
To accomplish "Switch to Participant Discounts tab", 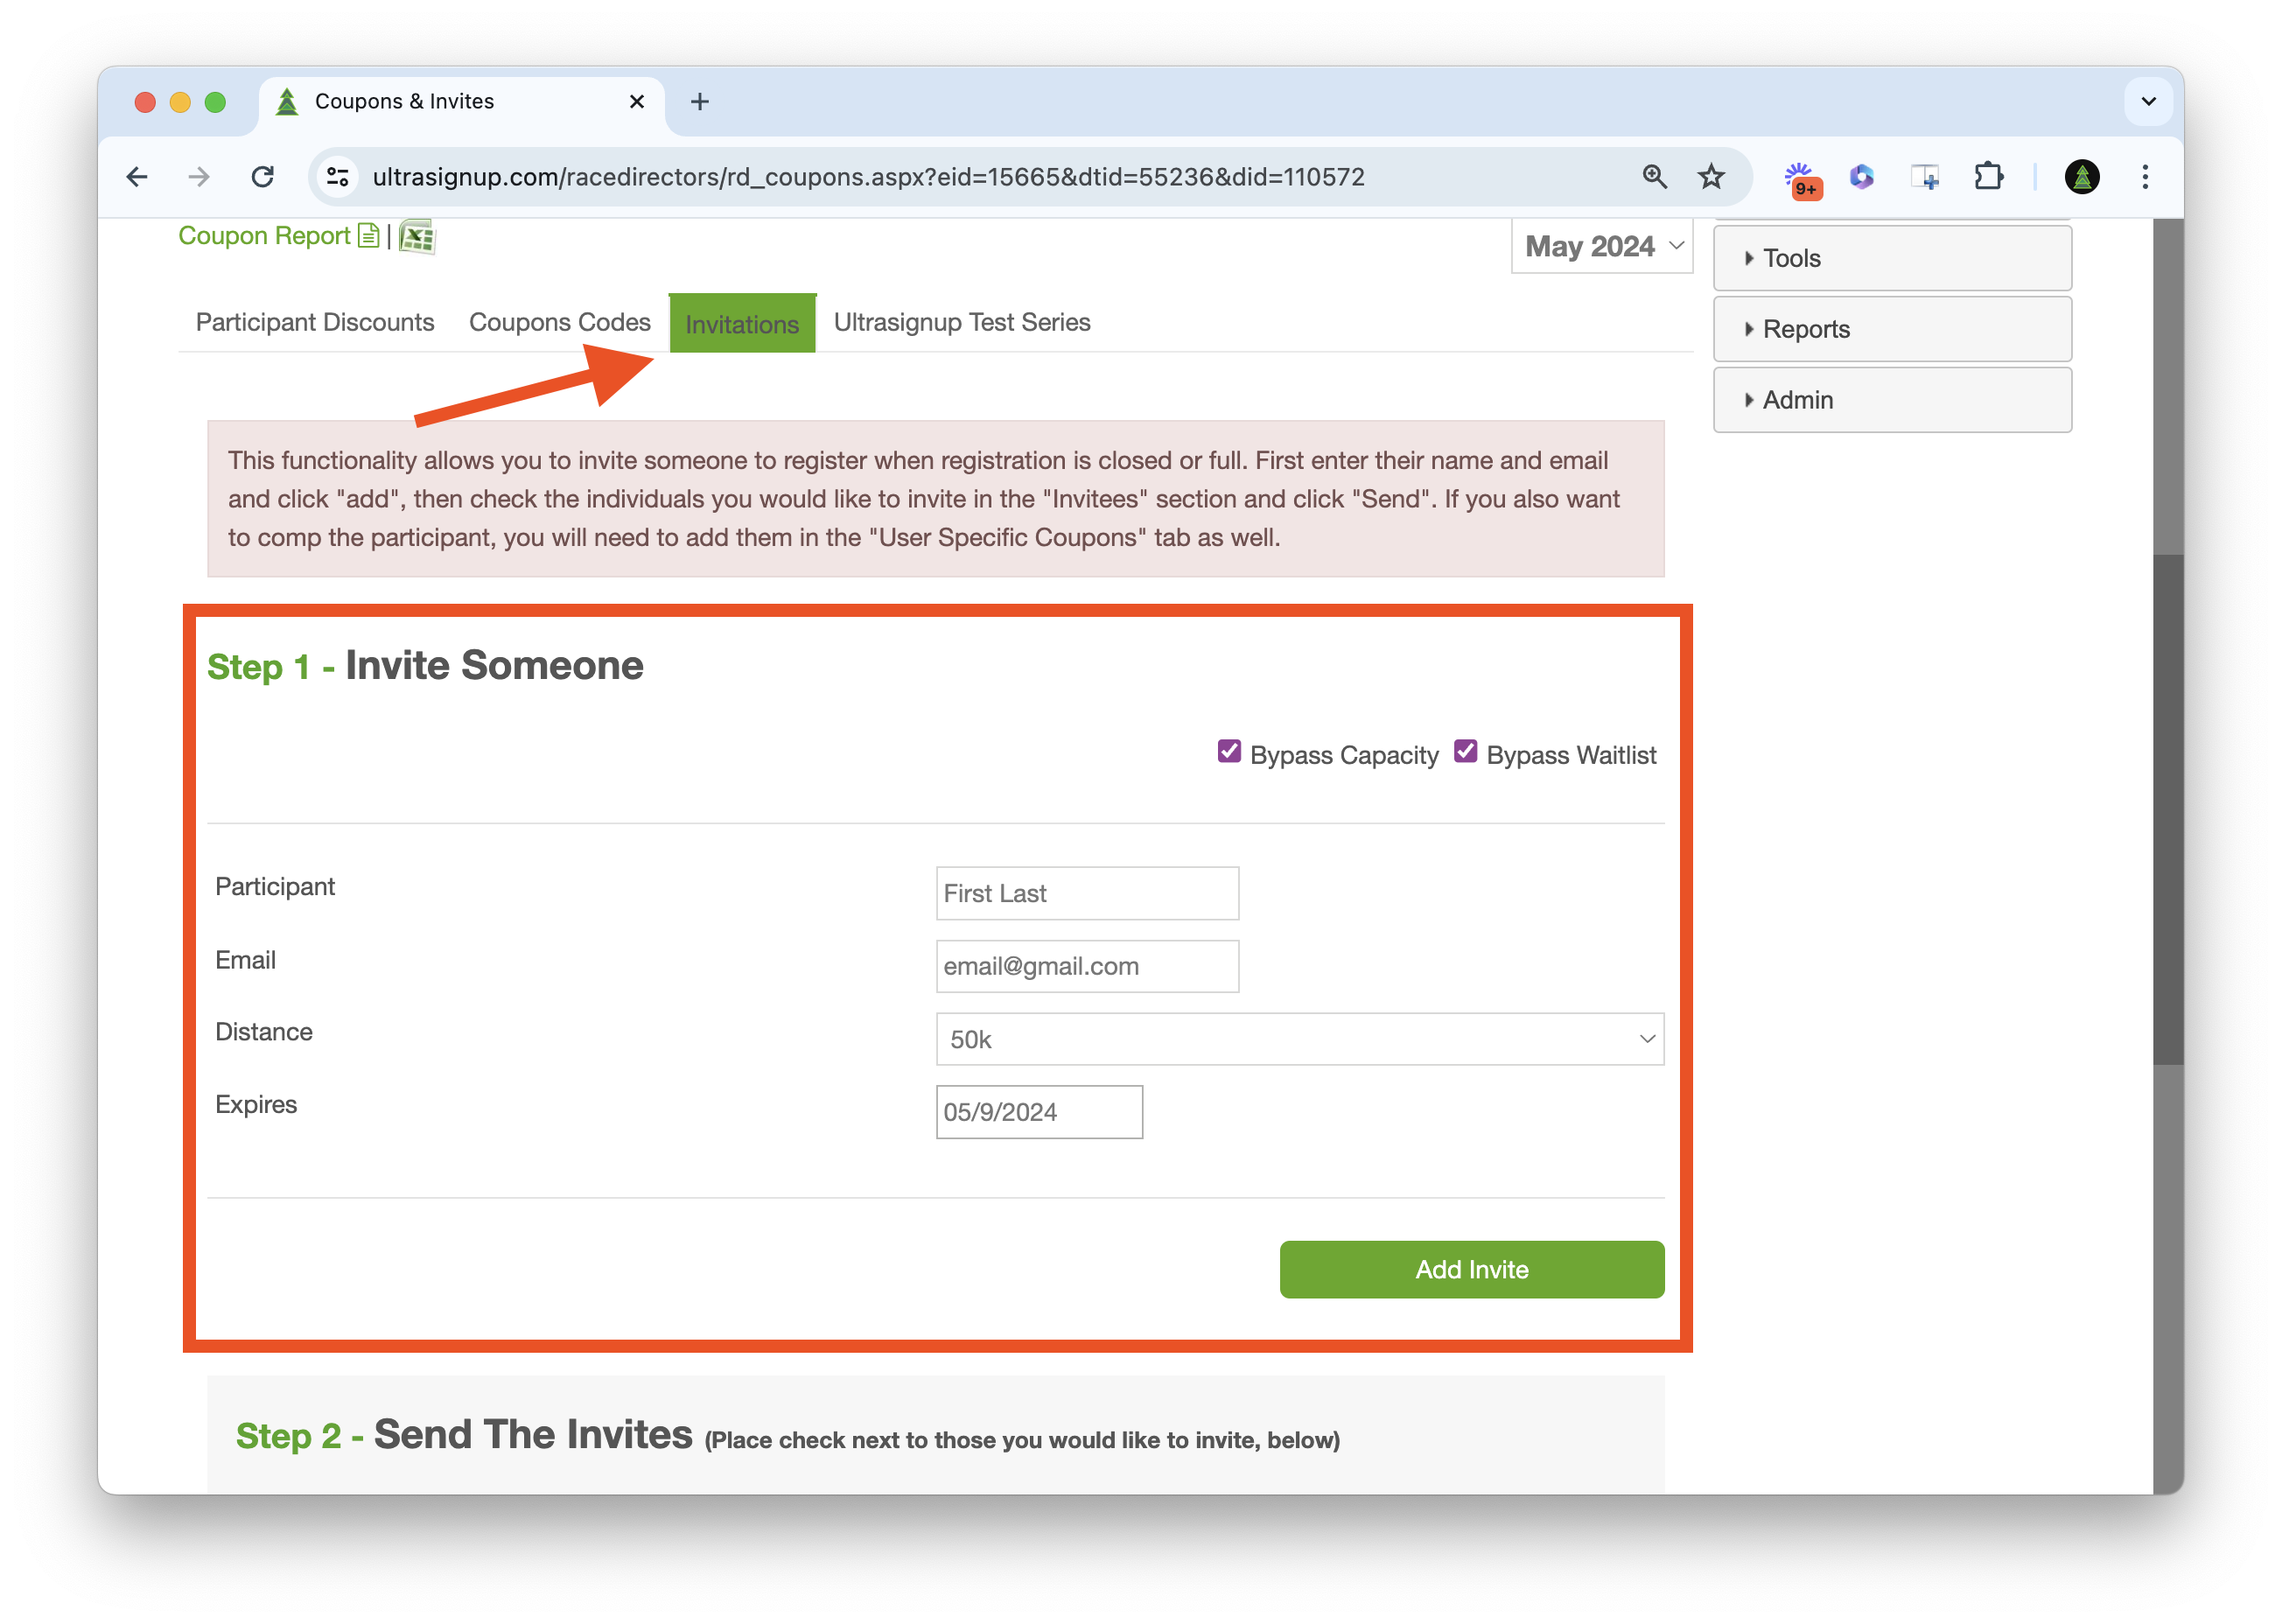I will [x=315, y=322].
